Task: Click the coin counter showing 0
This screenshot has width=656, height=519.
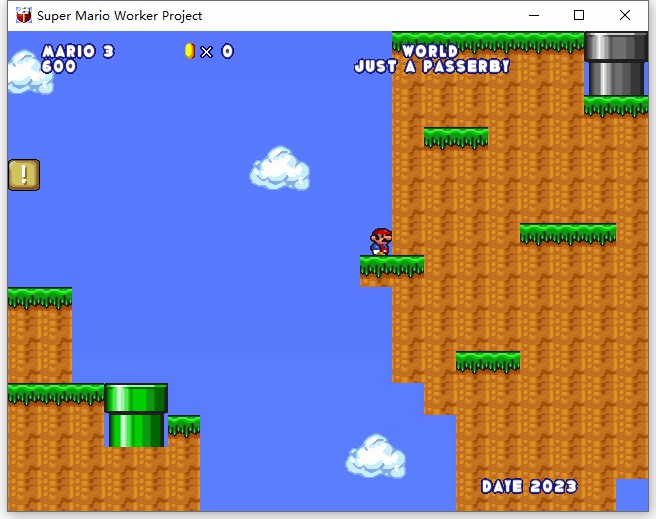Action: (227, 51)
